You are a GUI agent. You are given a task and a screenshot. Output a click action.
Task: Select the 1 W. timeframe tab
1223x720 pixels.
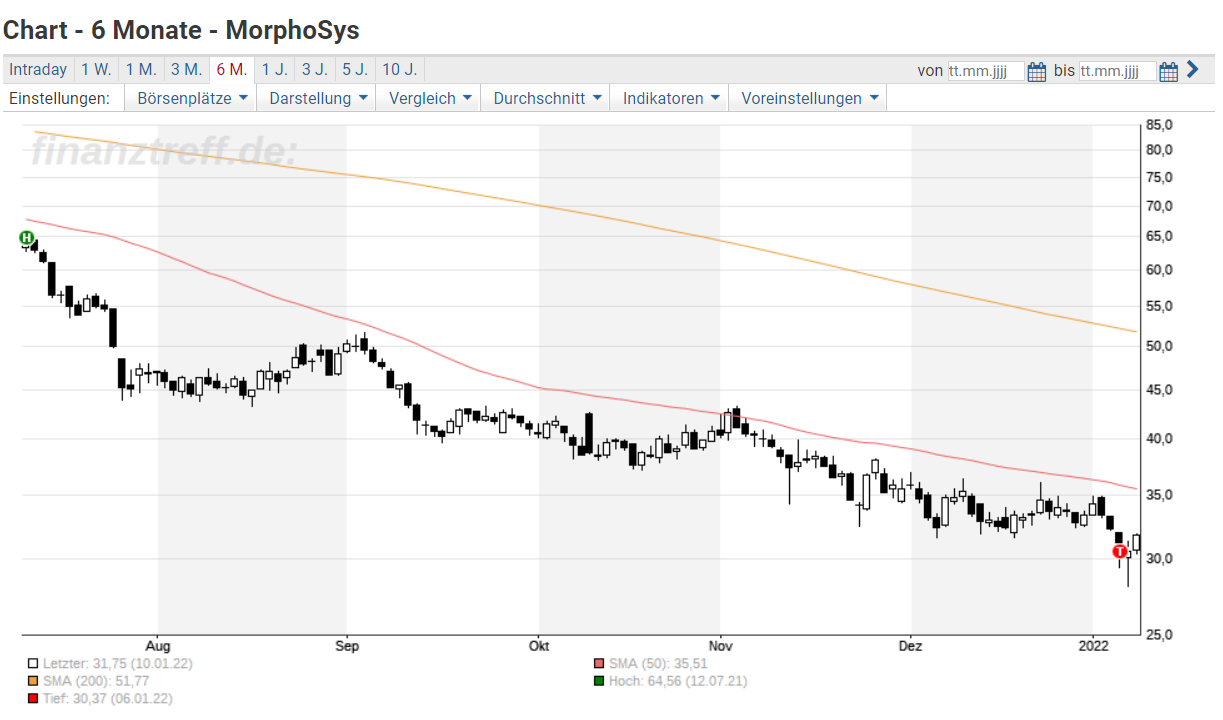tap(96, 70)
